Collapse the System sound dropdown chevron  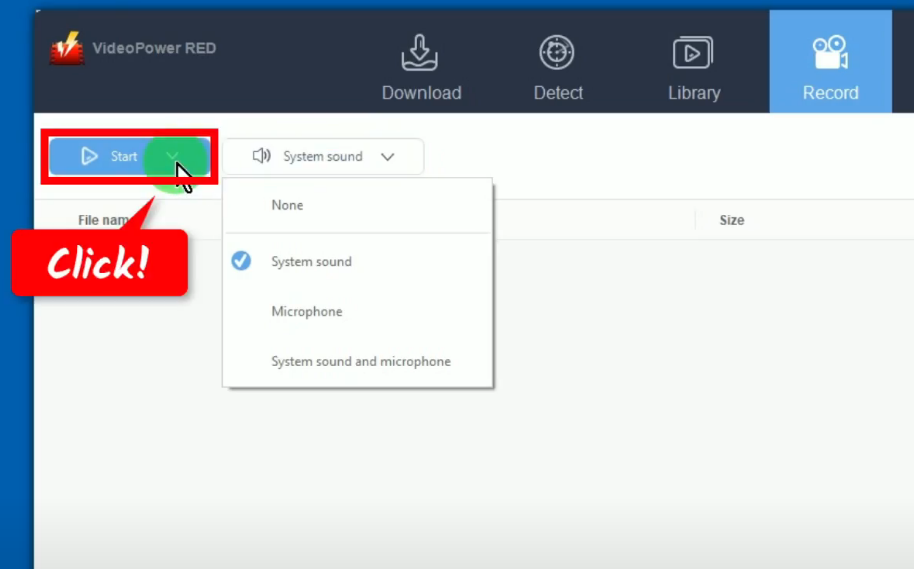tap(388, 157)
